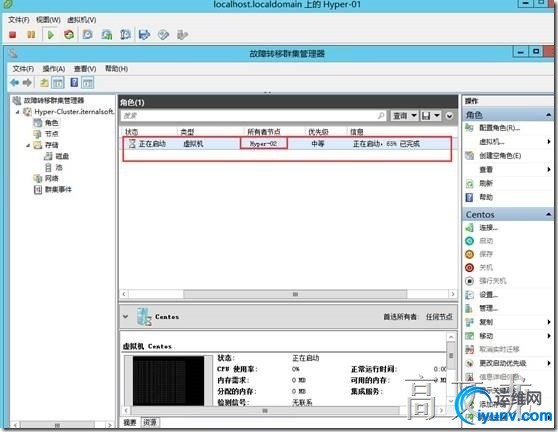Click the Help icon in the cluster manager toolbar
The height and width of the screenshot is (432, 558).
point(74,83)
